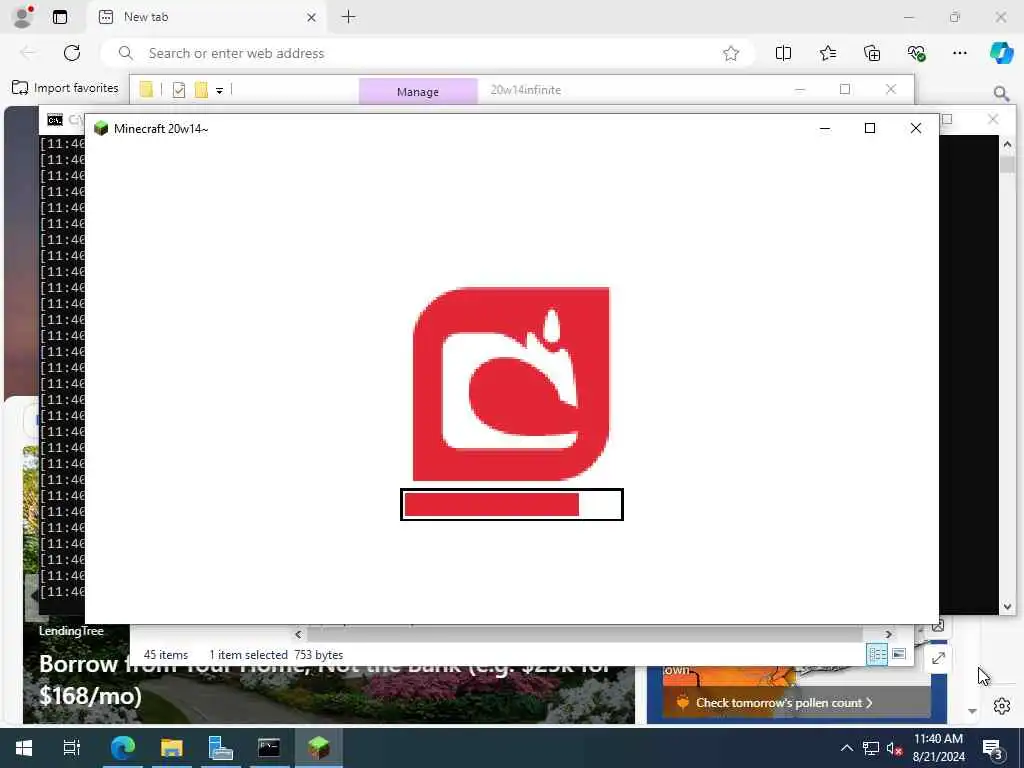This screenshot has width=1024, height=768.
Task: Open the Favorites list icon
Action: [x=827, y=54]
